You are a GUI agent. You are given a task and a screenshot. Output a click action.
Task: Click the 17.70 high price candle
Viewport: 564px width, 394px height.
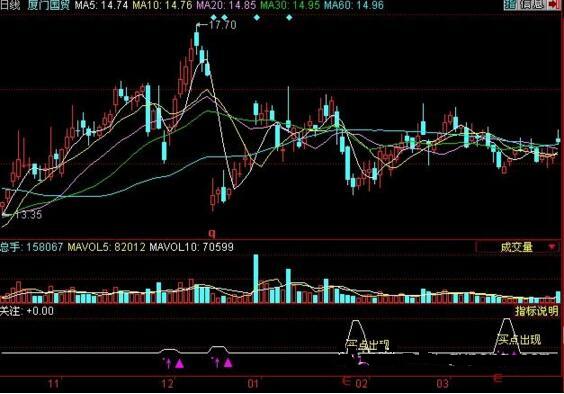coord(196,39)
